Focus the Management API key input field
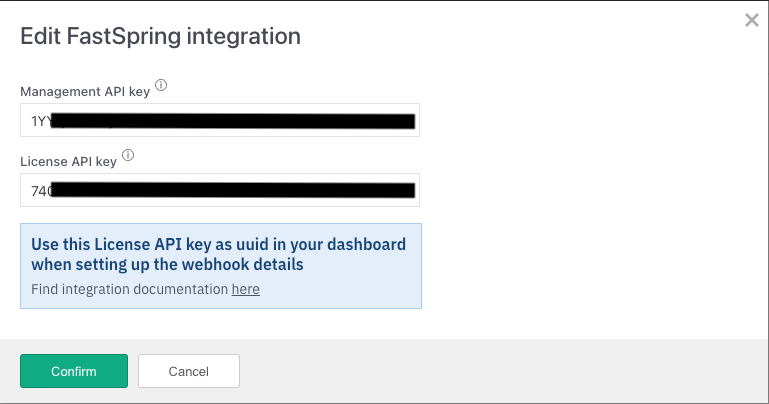Image resolution: width=769 pixels, height=404 pixels. (x=219, y=121)
